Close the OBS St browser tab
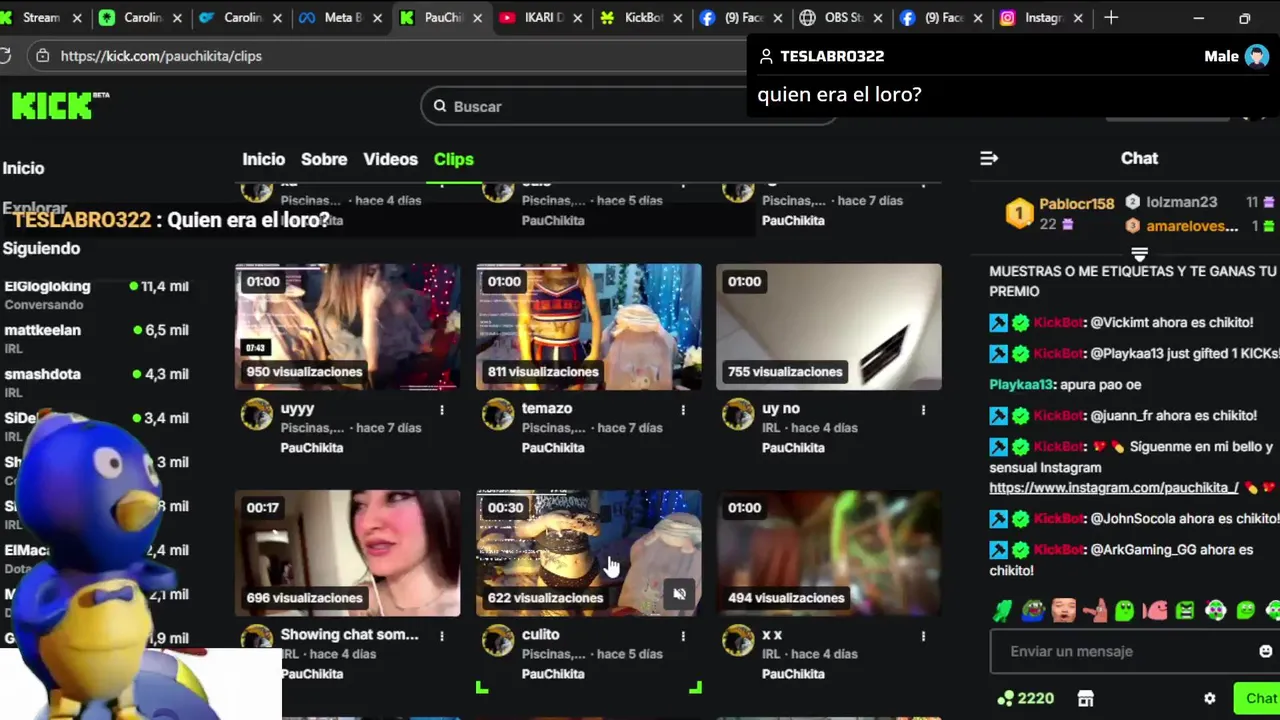This screenshot has height=720, width=1280. 877,18
